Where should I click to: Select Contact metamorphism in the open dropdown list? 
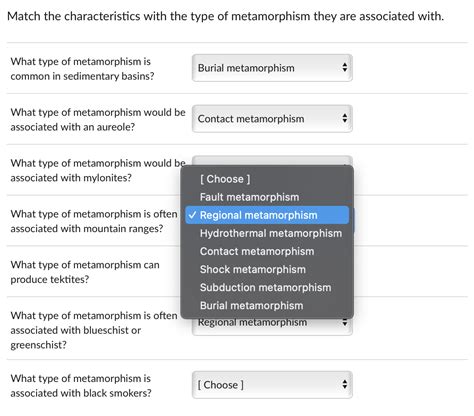257,251
